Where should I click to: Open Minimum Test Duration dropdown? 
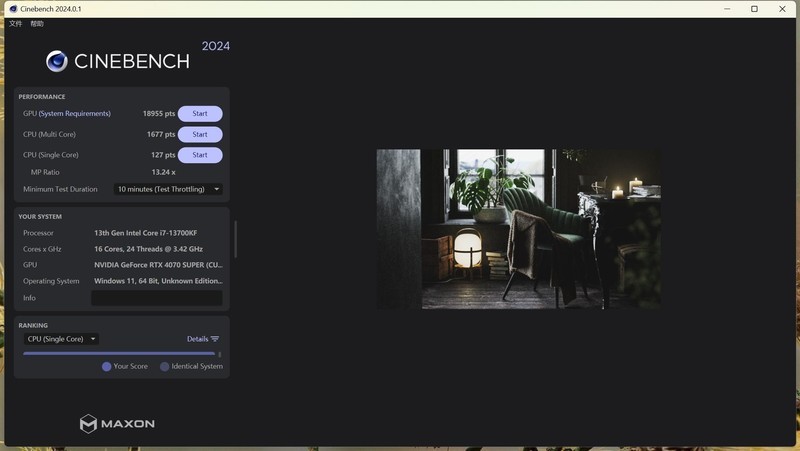coord(168,189)
